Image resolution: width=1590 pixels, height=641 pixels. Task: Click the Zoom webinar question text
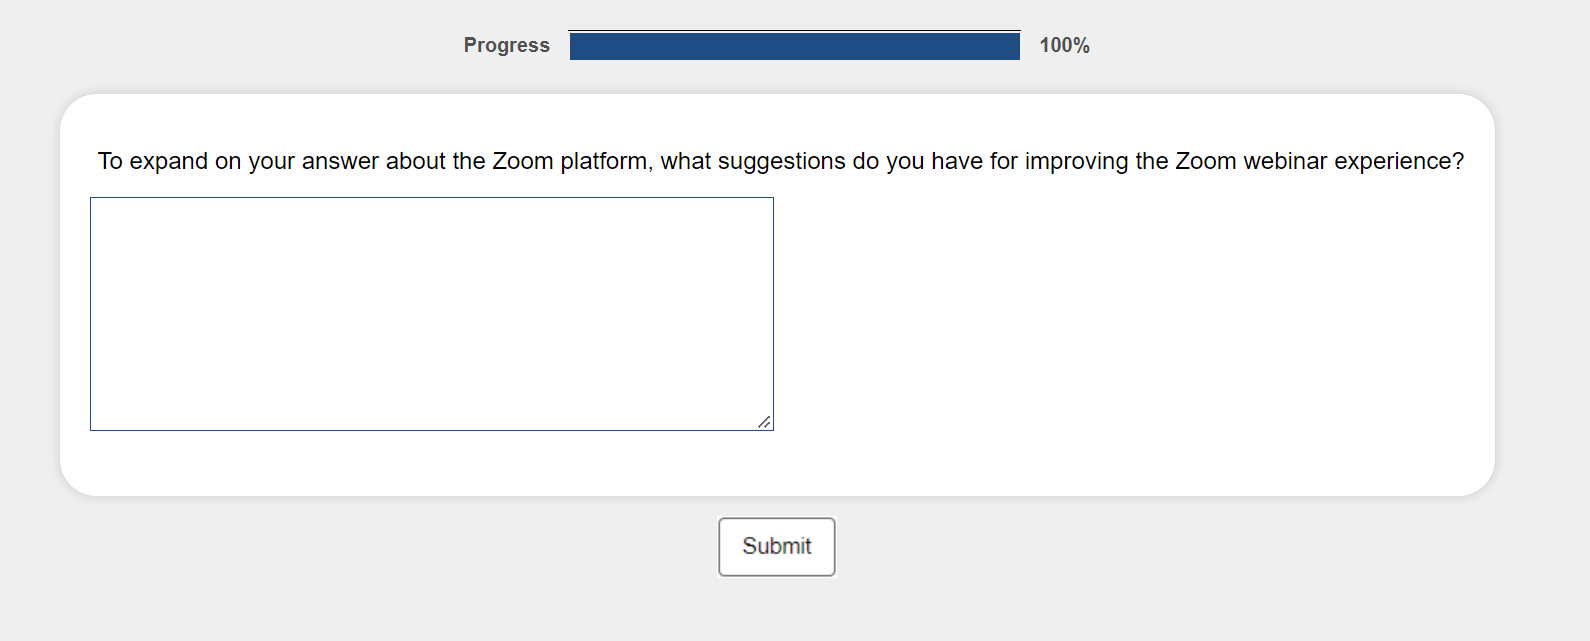(x=780, y=161)
